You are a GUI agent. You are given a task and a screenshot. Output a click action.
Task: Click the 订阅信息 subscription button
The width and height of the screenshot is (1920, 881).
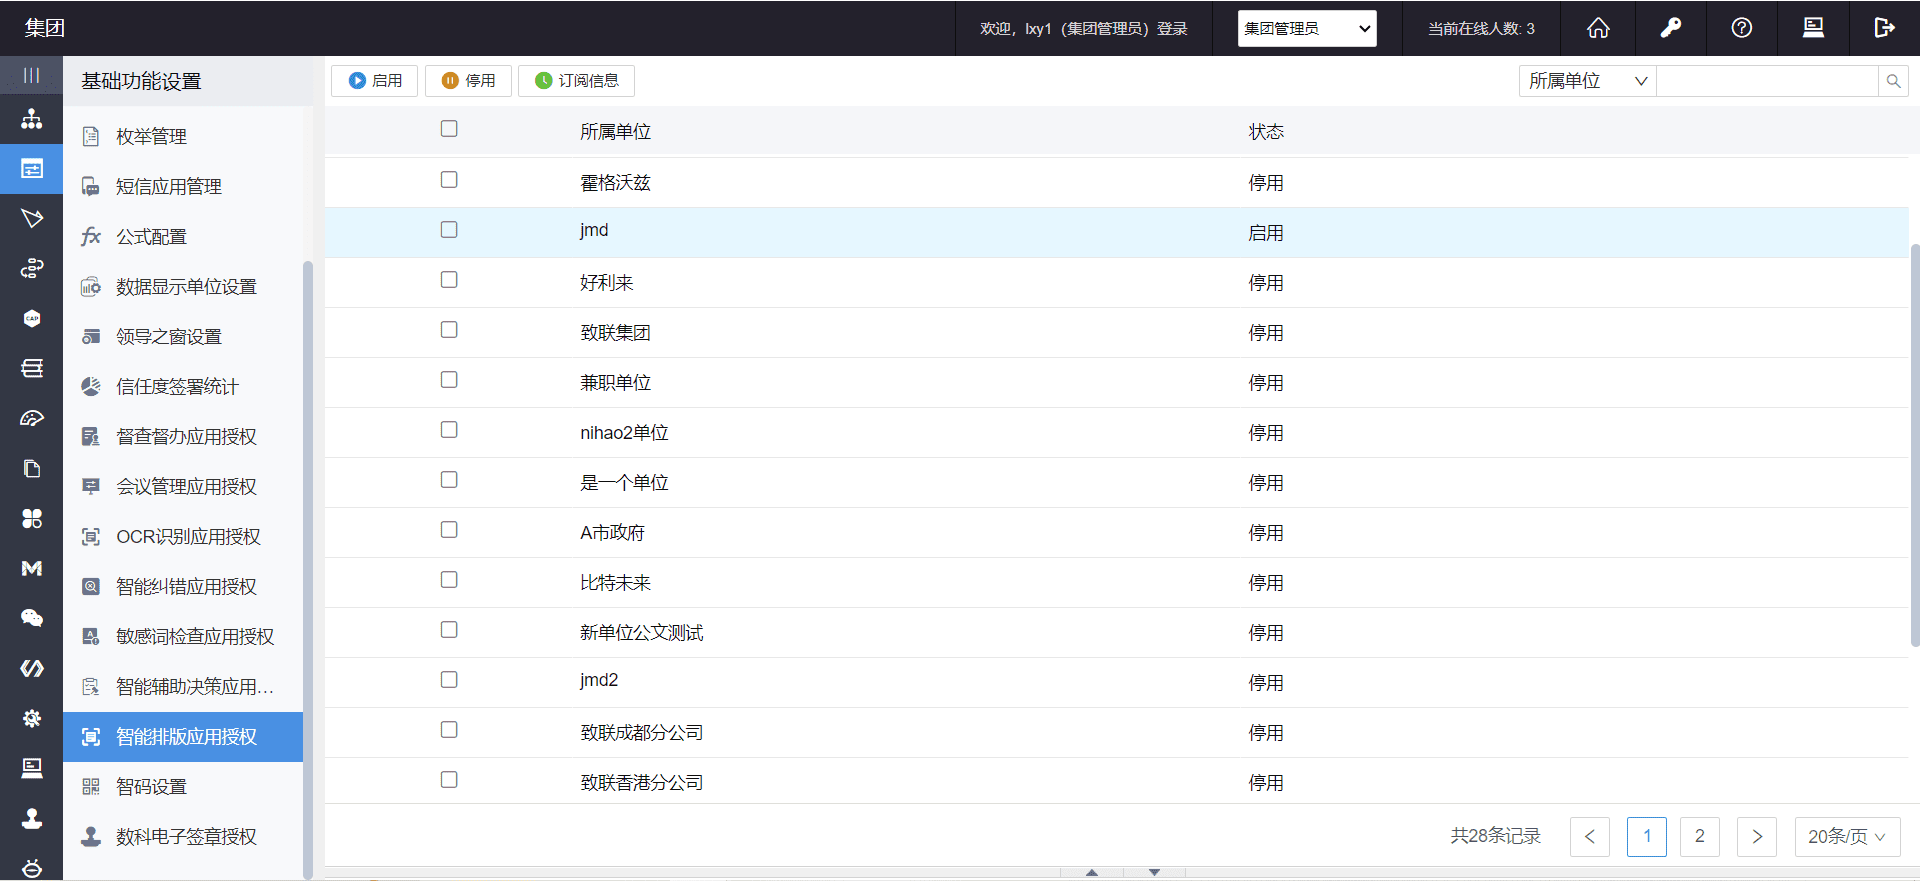pos(576,81)
